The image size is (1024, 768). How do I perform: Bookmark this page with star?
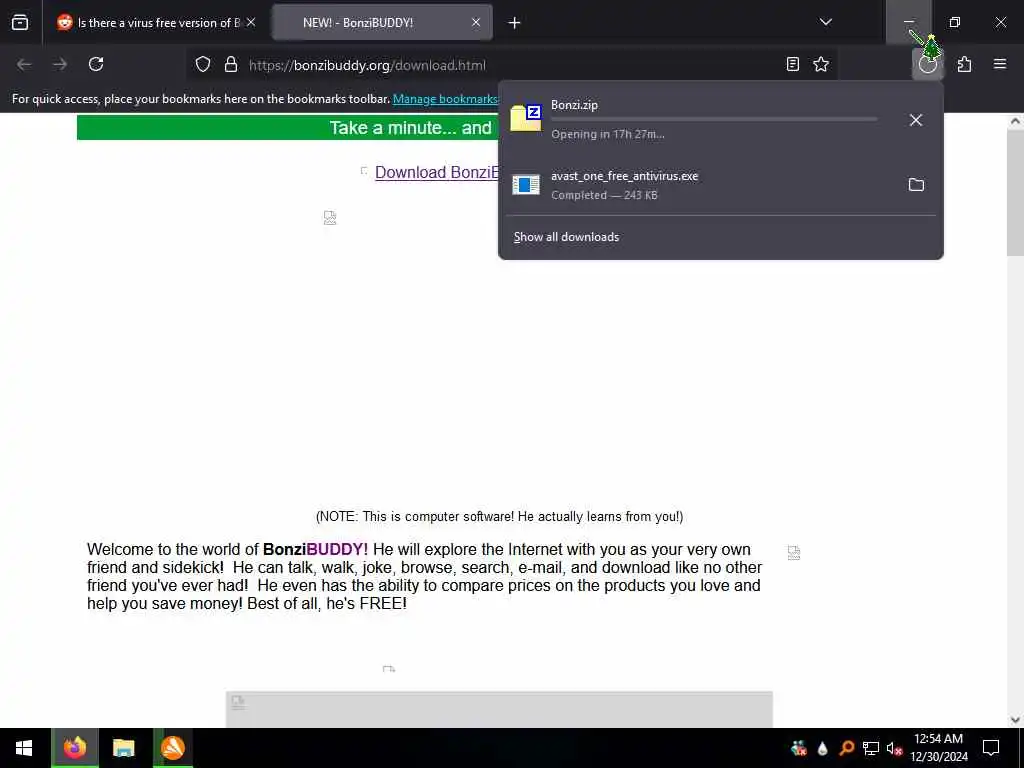coord(821,64)
